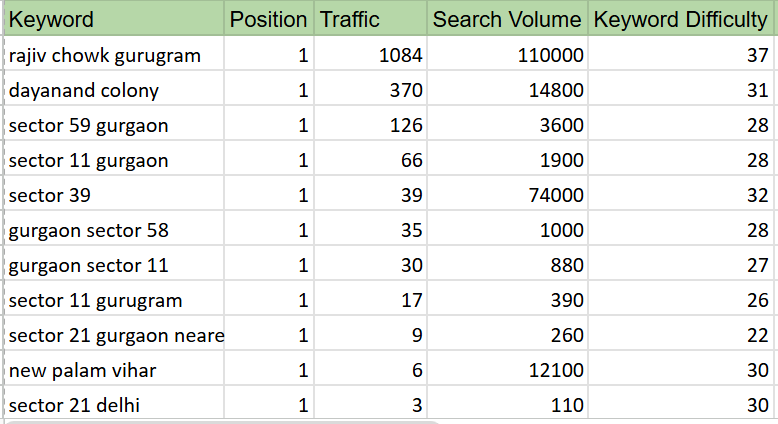Click search volume 110000 cell

[x=508, y=54]
